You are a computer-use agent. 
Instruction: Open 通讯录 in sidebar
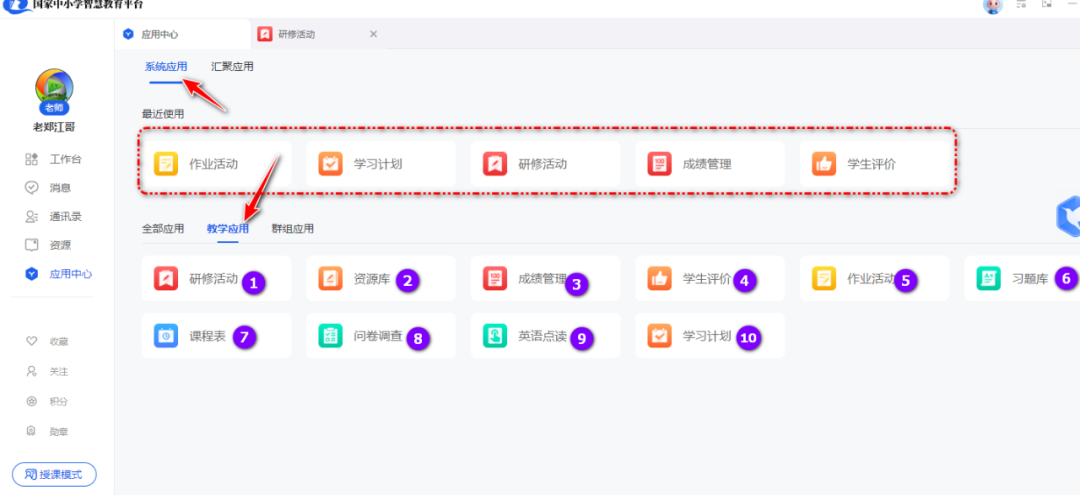53,216
